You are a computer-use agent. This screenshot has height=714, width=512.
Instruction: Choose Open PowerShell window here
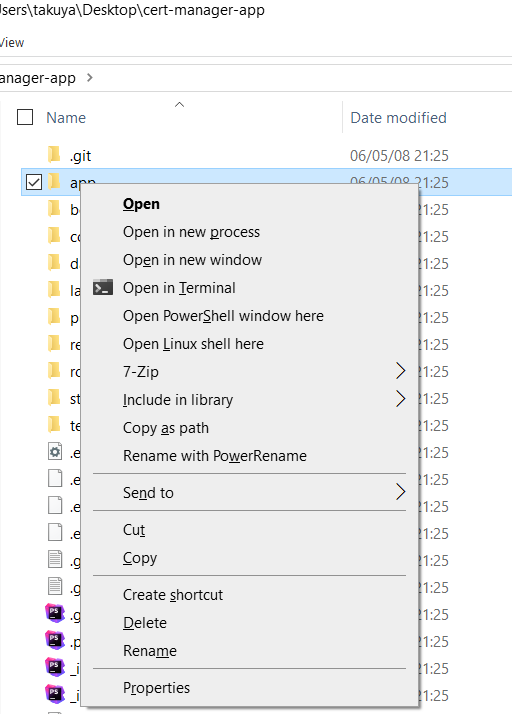223,316
